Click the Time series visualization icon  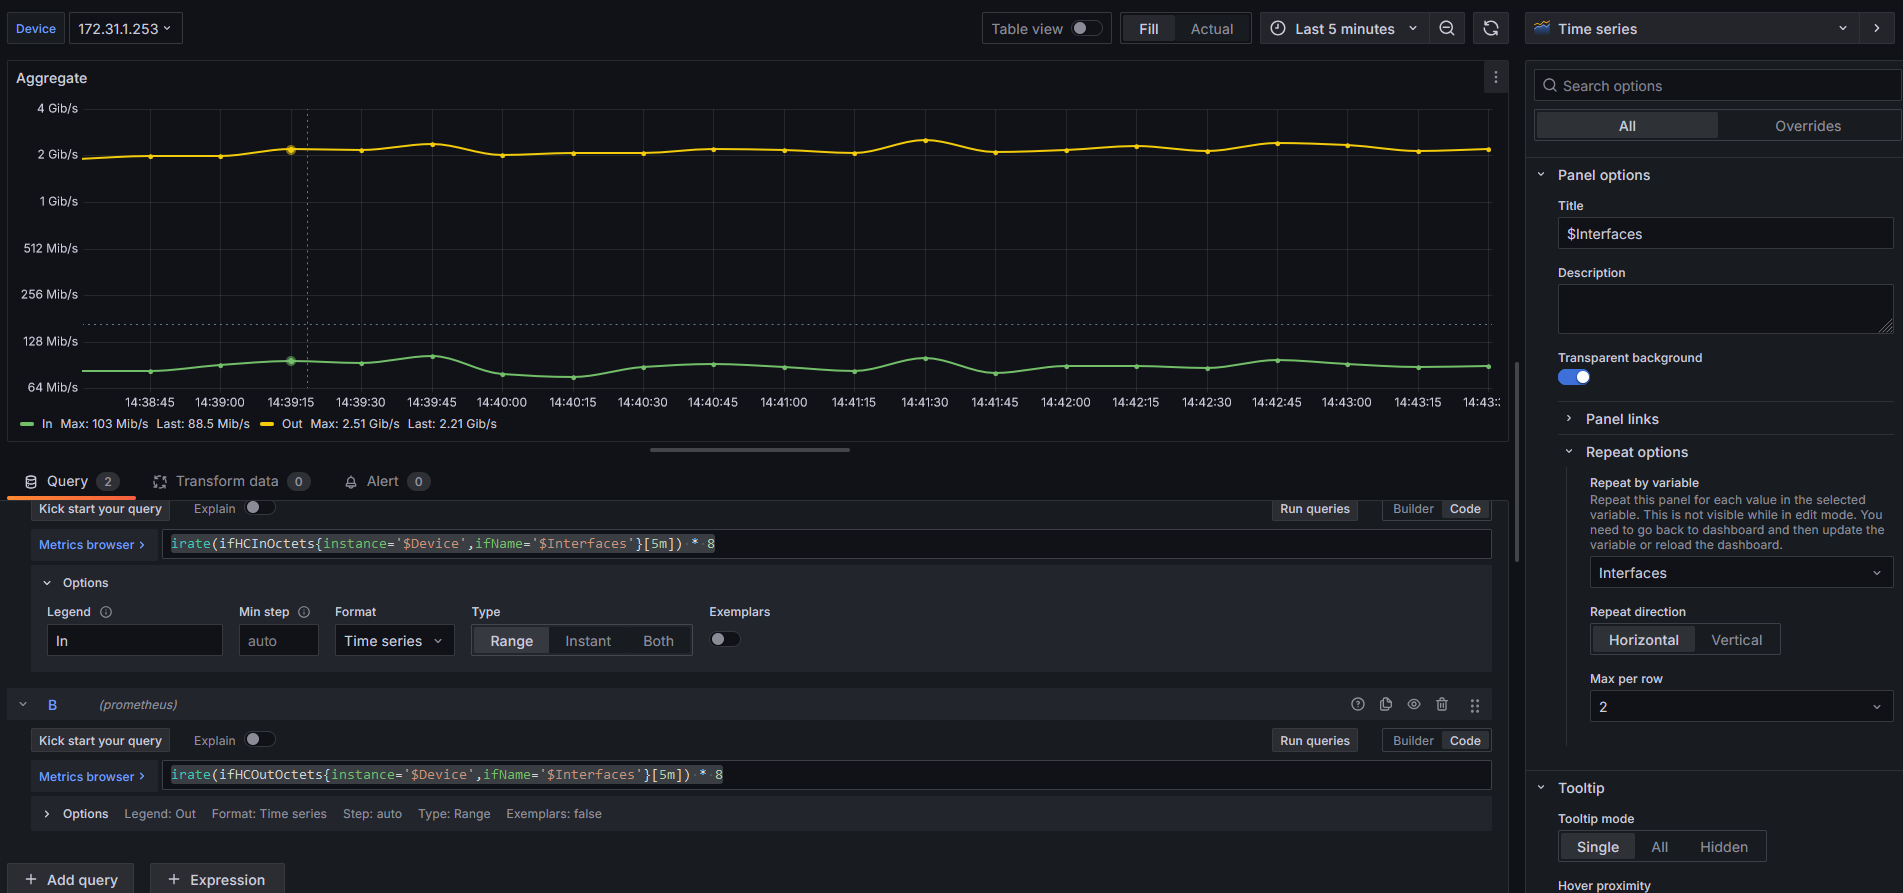click(1542, 28)
